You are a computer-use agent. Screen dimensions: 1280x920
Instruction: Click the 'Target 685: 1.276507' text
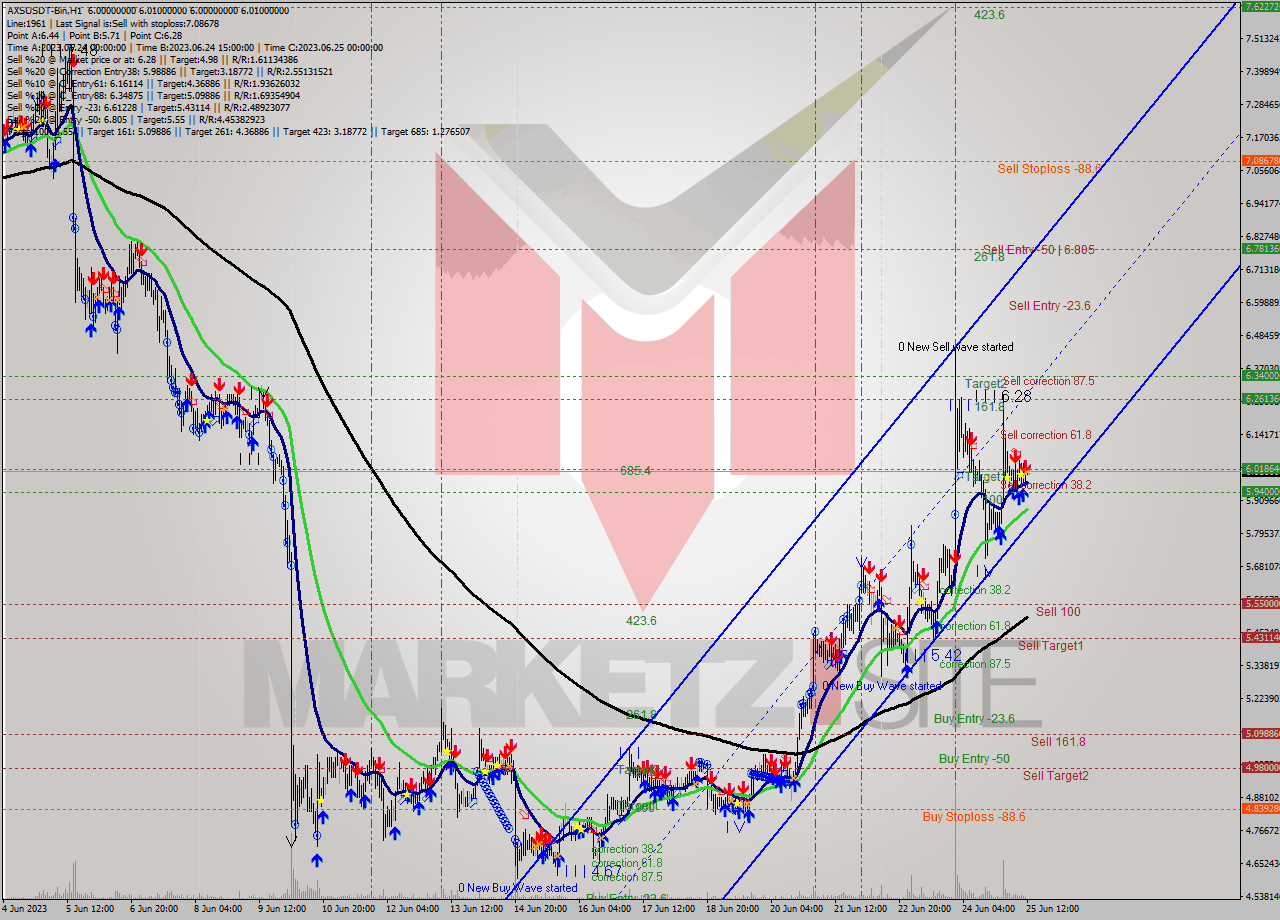point(426,131)
